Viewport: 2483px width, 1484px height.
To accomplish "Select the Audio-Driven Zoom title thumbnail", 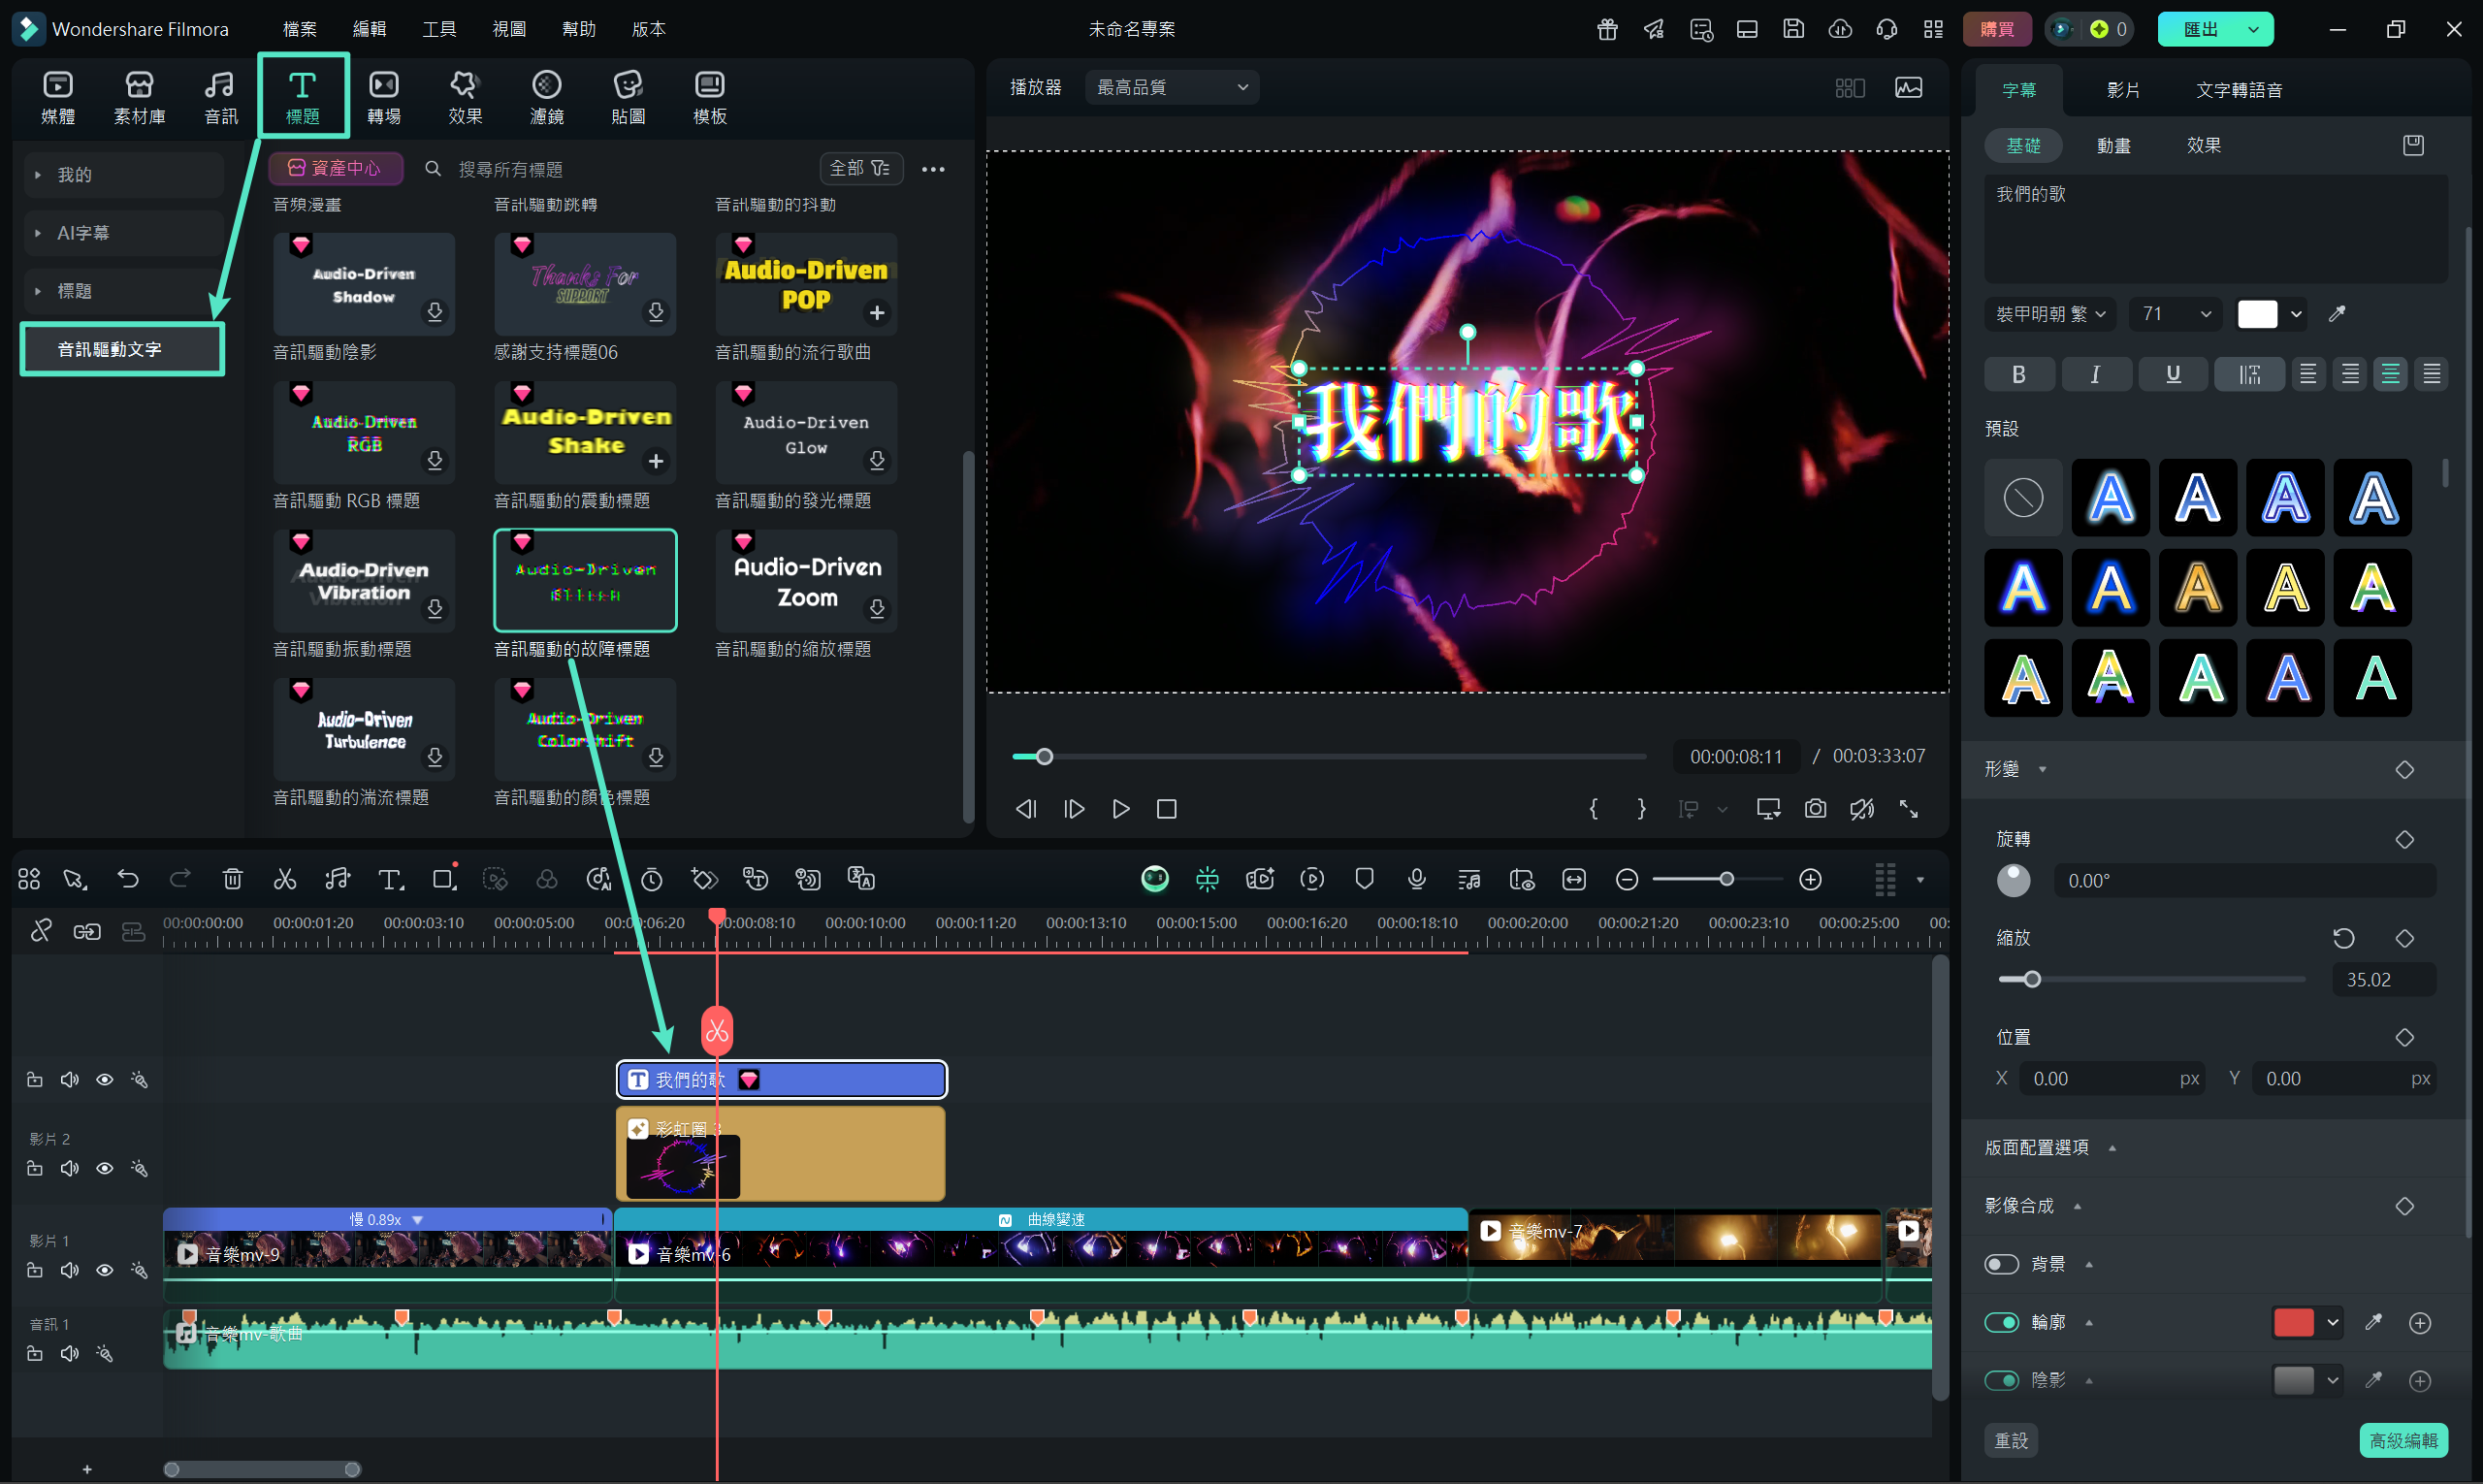I will [806, 581].
